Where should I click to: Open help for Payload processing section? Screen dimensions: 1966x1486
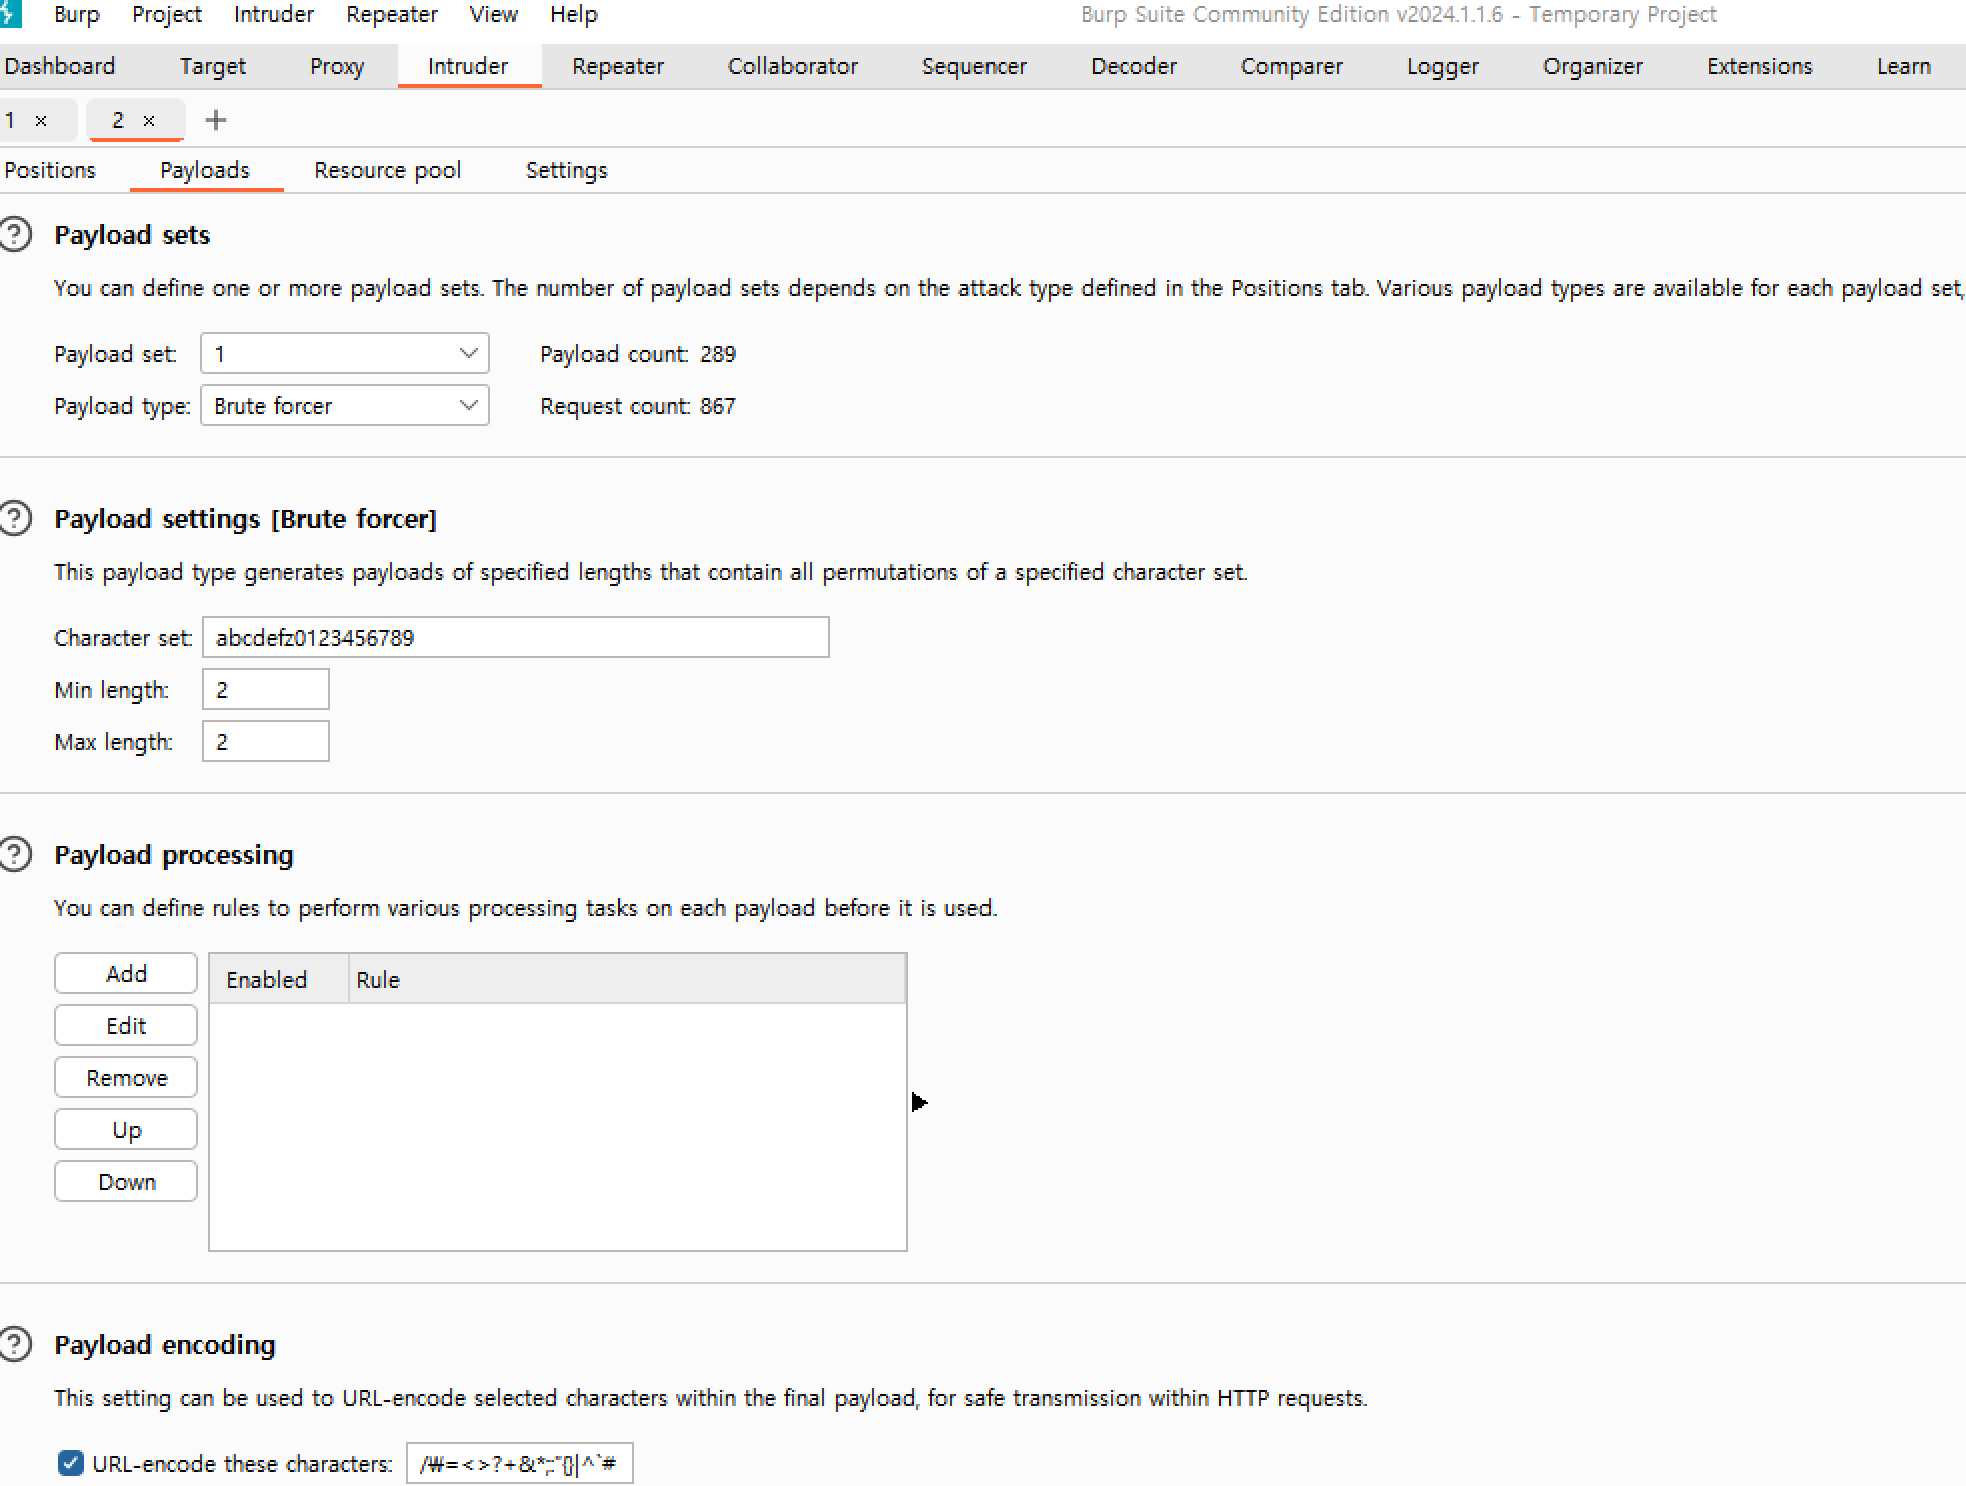coord(15,855)
